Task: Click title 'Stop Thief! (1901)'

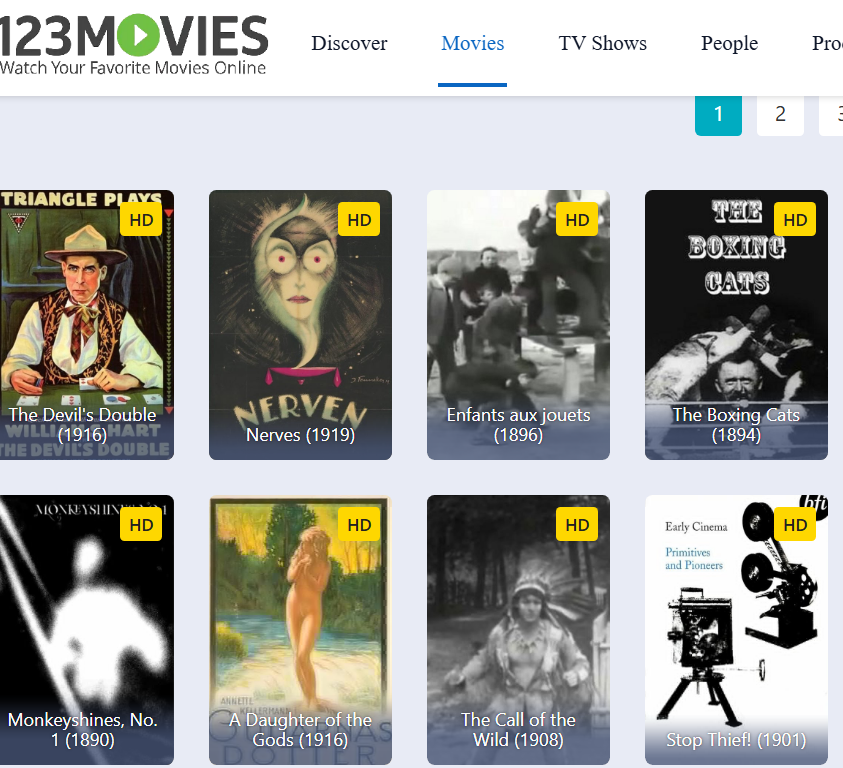Action: click(x=736, y=740)
